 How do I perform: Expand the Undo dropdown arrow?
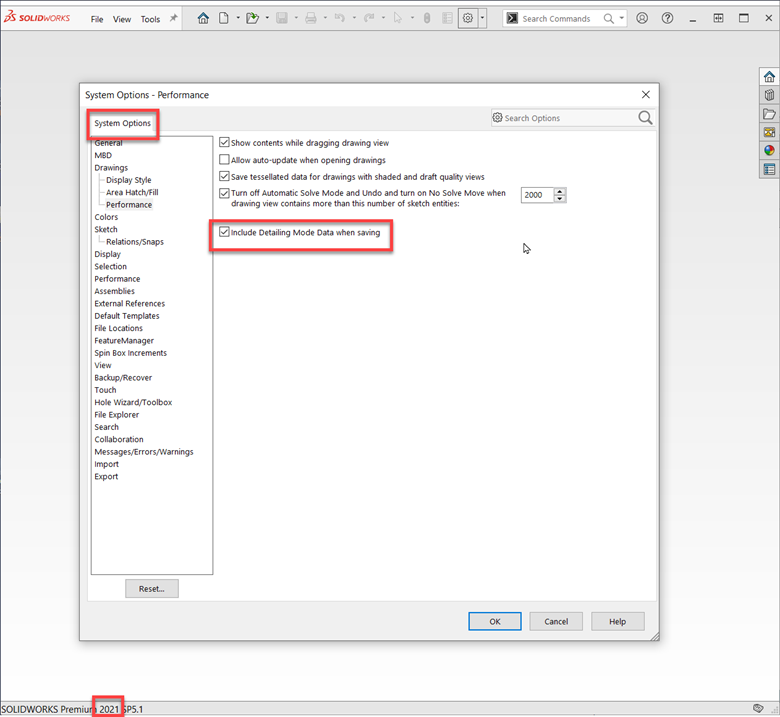coord(354,18)
